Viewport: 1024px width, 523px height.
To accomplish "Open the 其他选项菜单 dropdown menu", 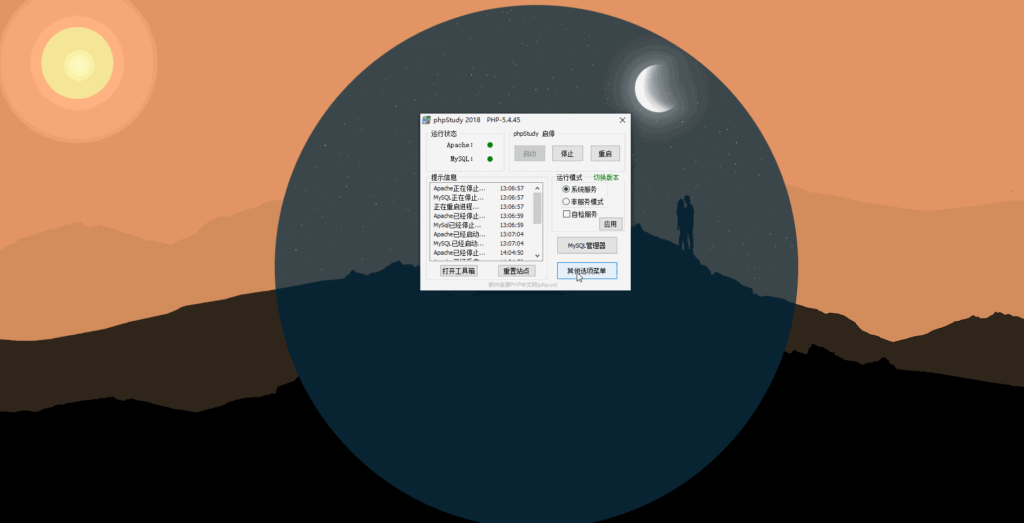I will click(586, 270).
